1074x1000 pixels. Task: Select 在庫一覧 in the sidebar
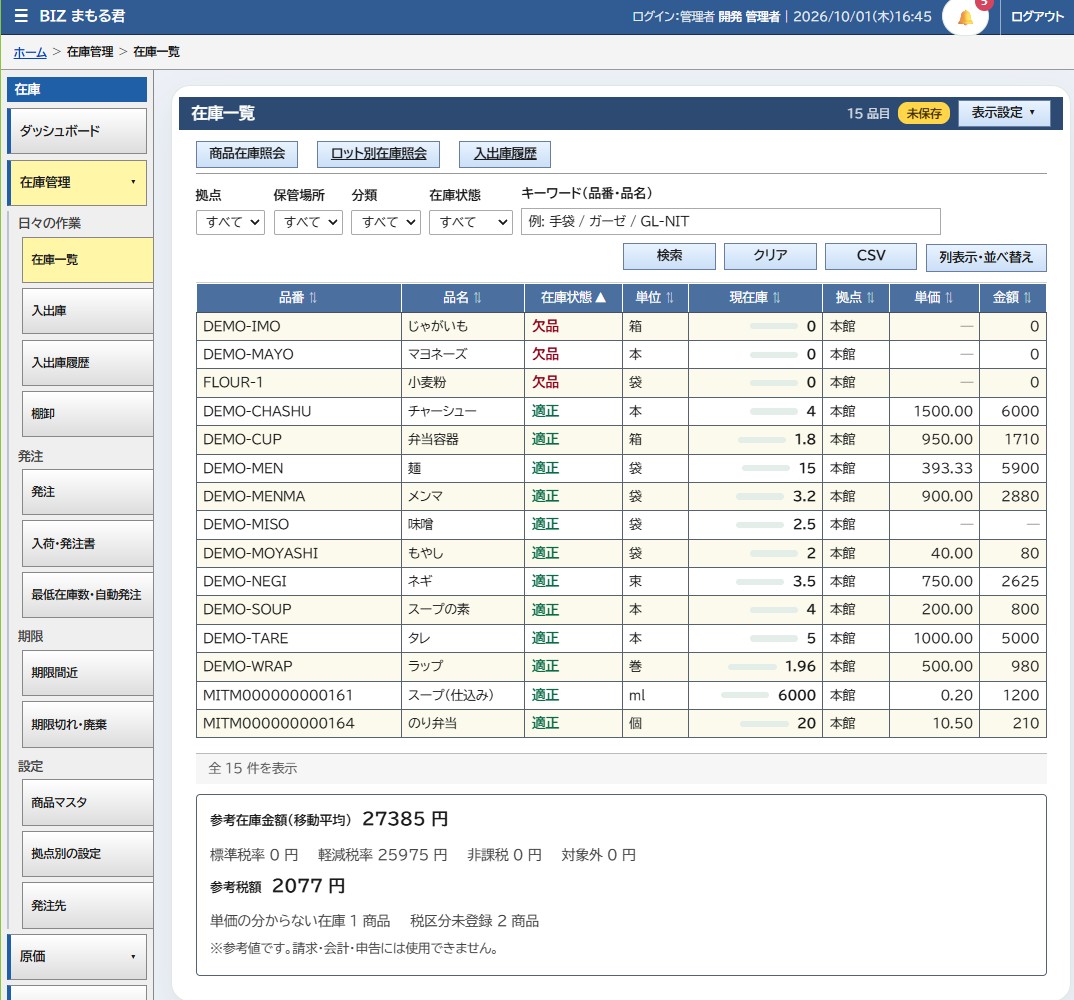tap(87, 260)
